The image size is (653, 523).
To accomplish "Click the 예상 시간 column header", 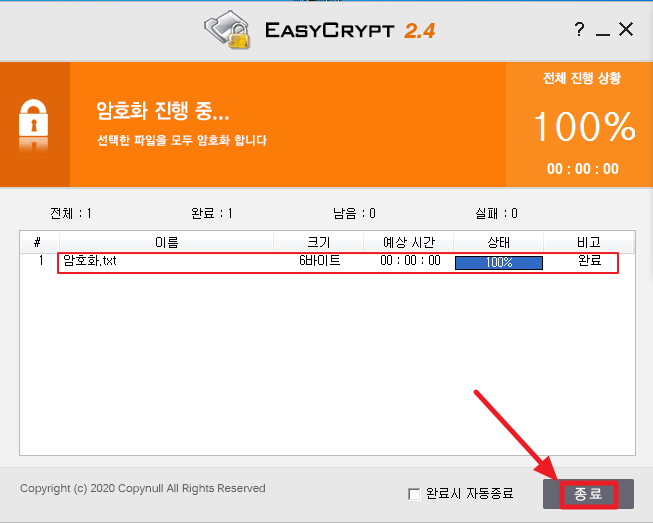I will coord(409,242).
